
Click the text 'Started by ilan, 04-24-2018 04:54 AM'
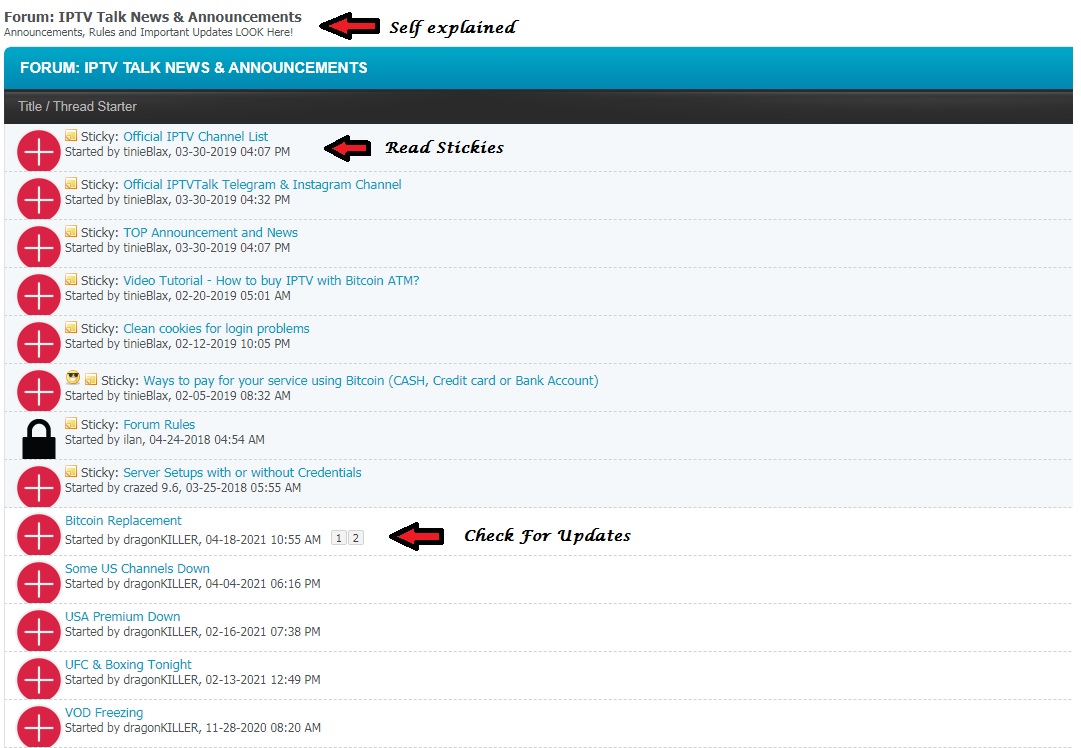tap(165, 439)
